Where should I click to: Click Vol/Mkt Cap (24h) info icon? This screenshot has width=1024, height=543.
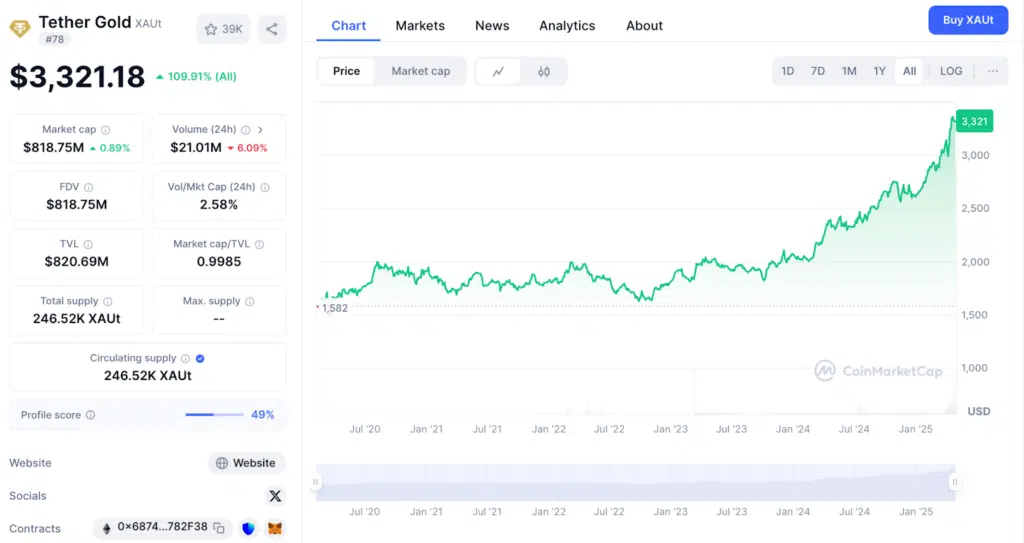tap(265, 188)
